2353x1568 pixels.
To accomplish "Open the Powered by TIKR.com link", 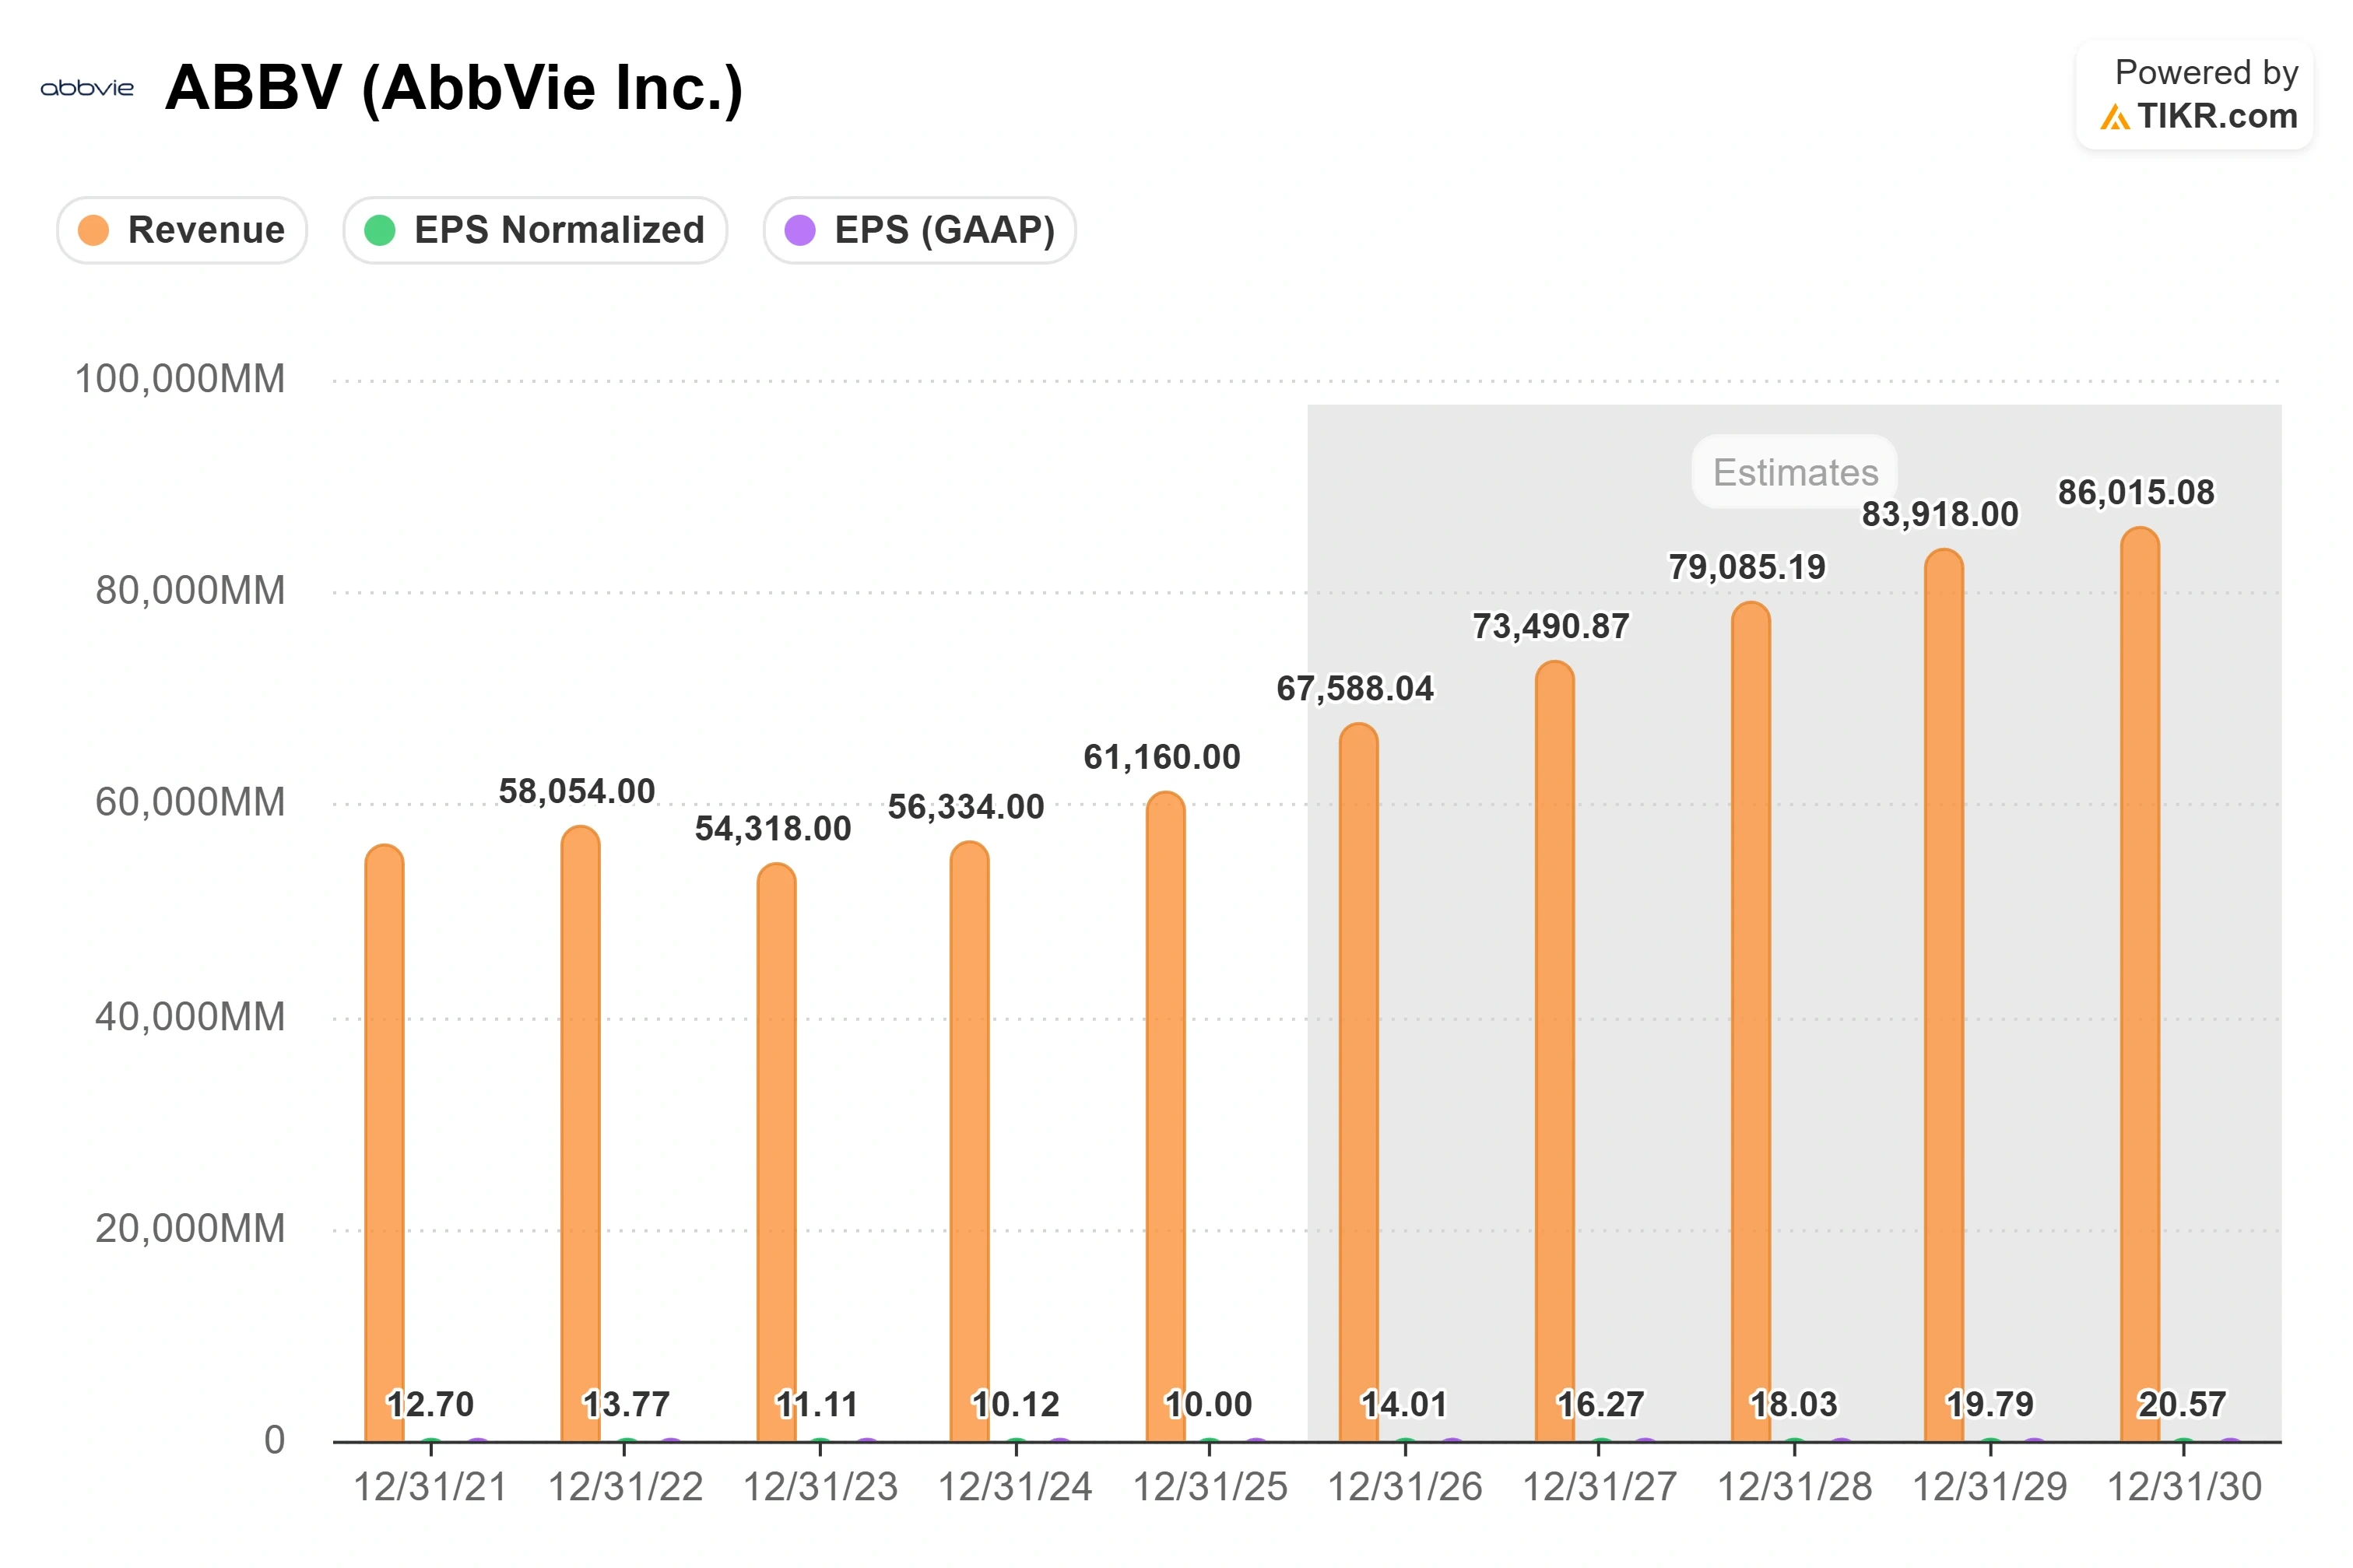I will point(2195,95).
